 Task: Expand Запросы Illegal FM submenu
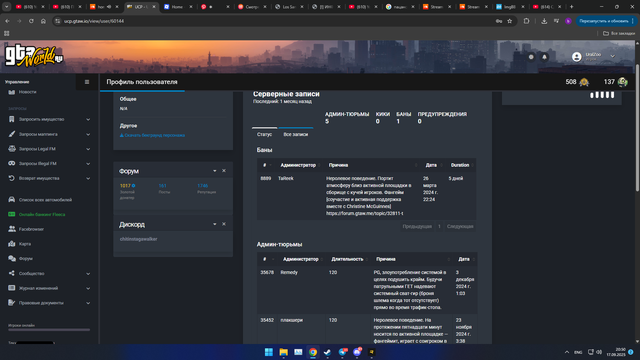coord(88,164)
